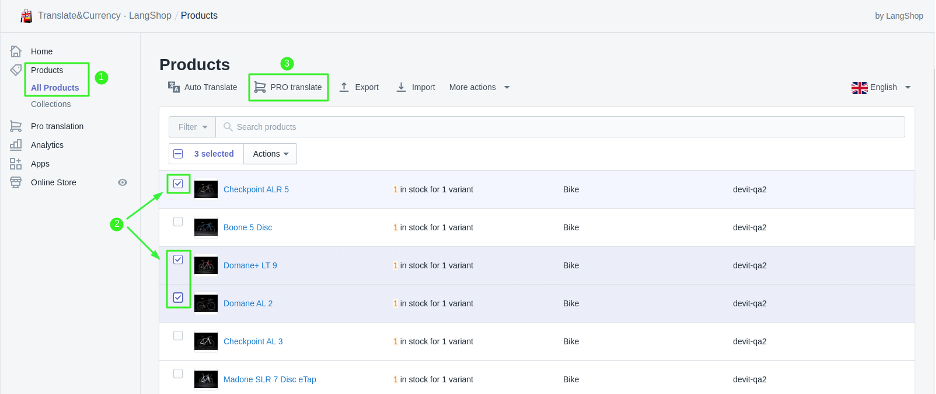936x394 pixels.
Task: Click the Search products input field
Action: click(x=561, y=127)
